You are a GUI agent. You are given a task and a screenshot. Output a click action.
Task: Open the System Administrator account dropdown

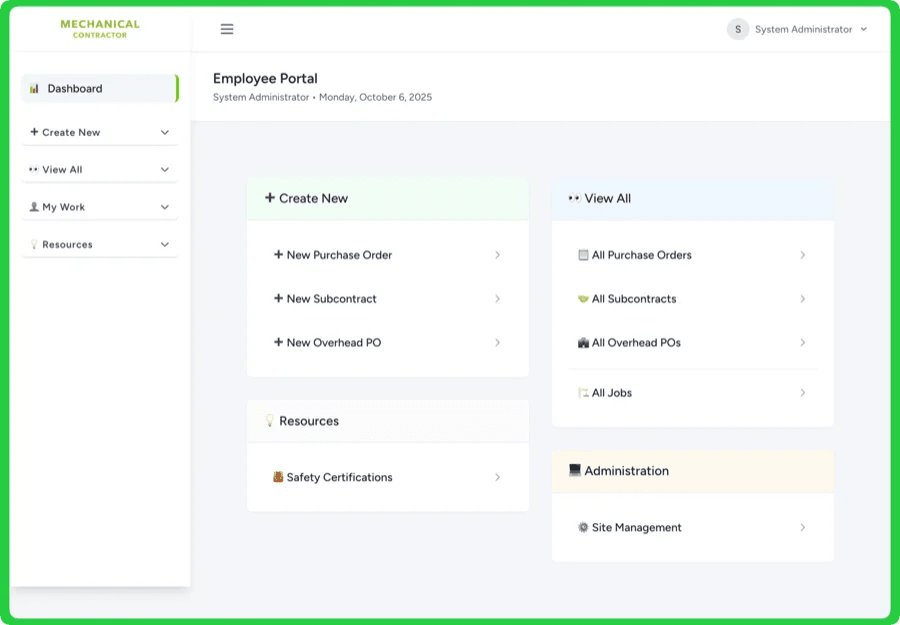(798, 29)
